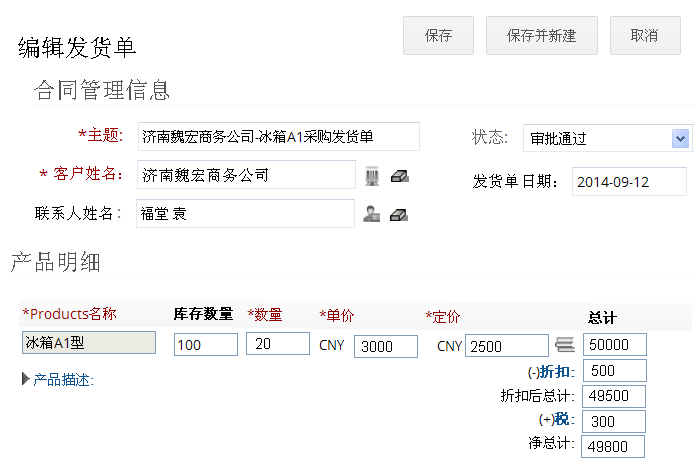Click the 单价 unit price field

(x=385, y=346)
